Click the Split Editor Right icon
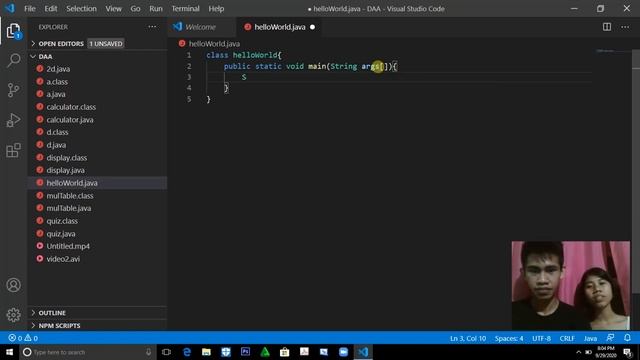640x360 pixels. pyautogui.click(x=607, y=27)
